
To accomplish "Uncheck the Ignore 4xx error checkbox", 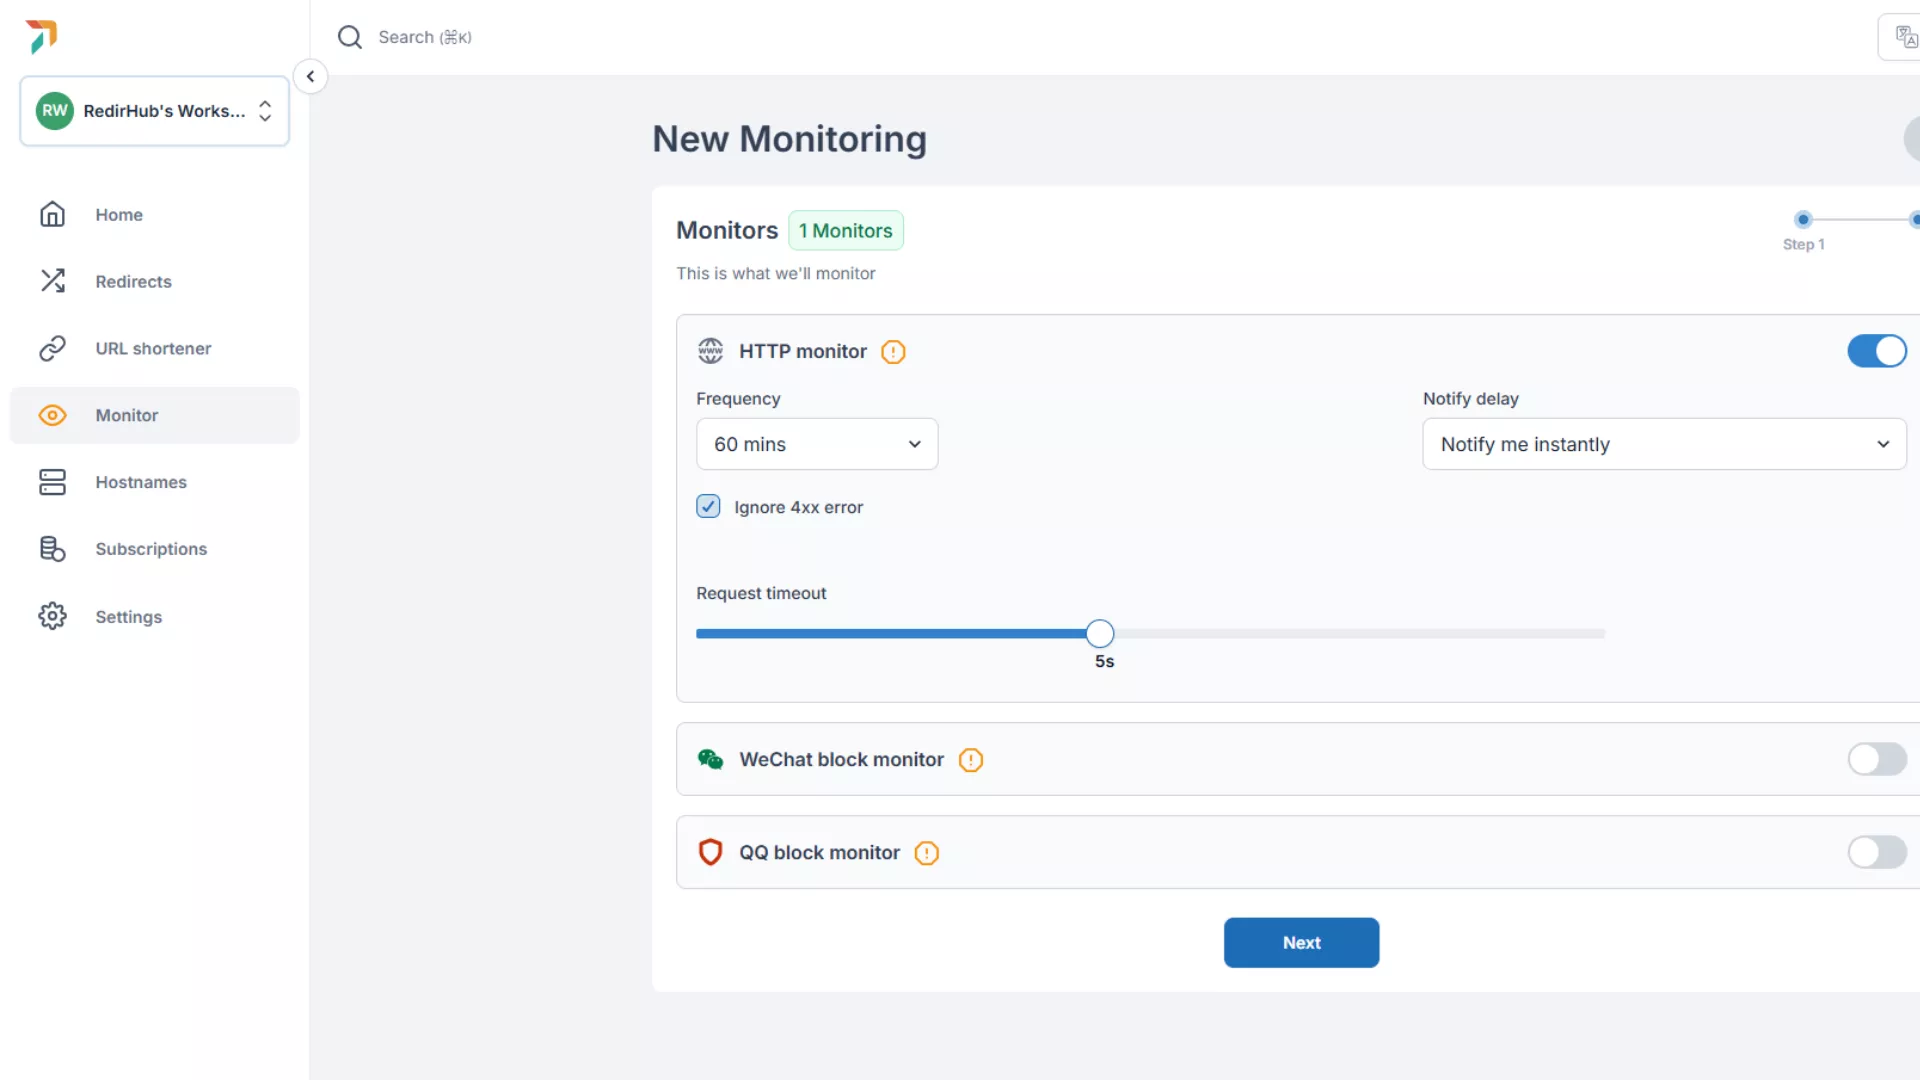I will tap(708, 507).
